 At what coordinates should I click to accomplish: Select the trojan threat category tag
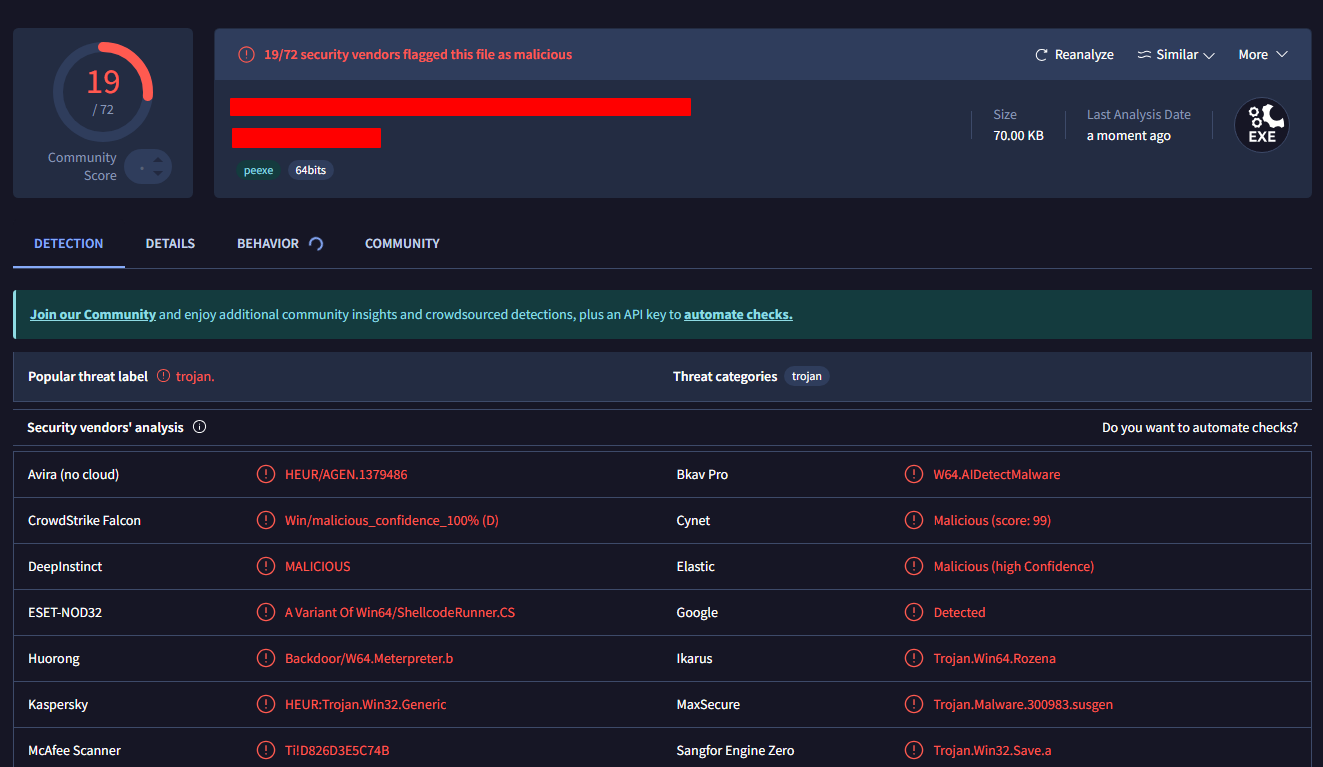[807, 376]
